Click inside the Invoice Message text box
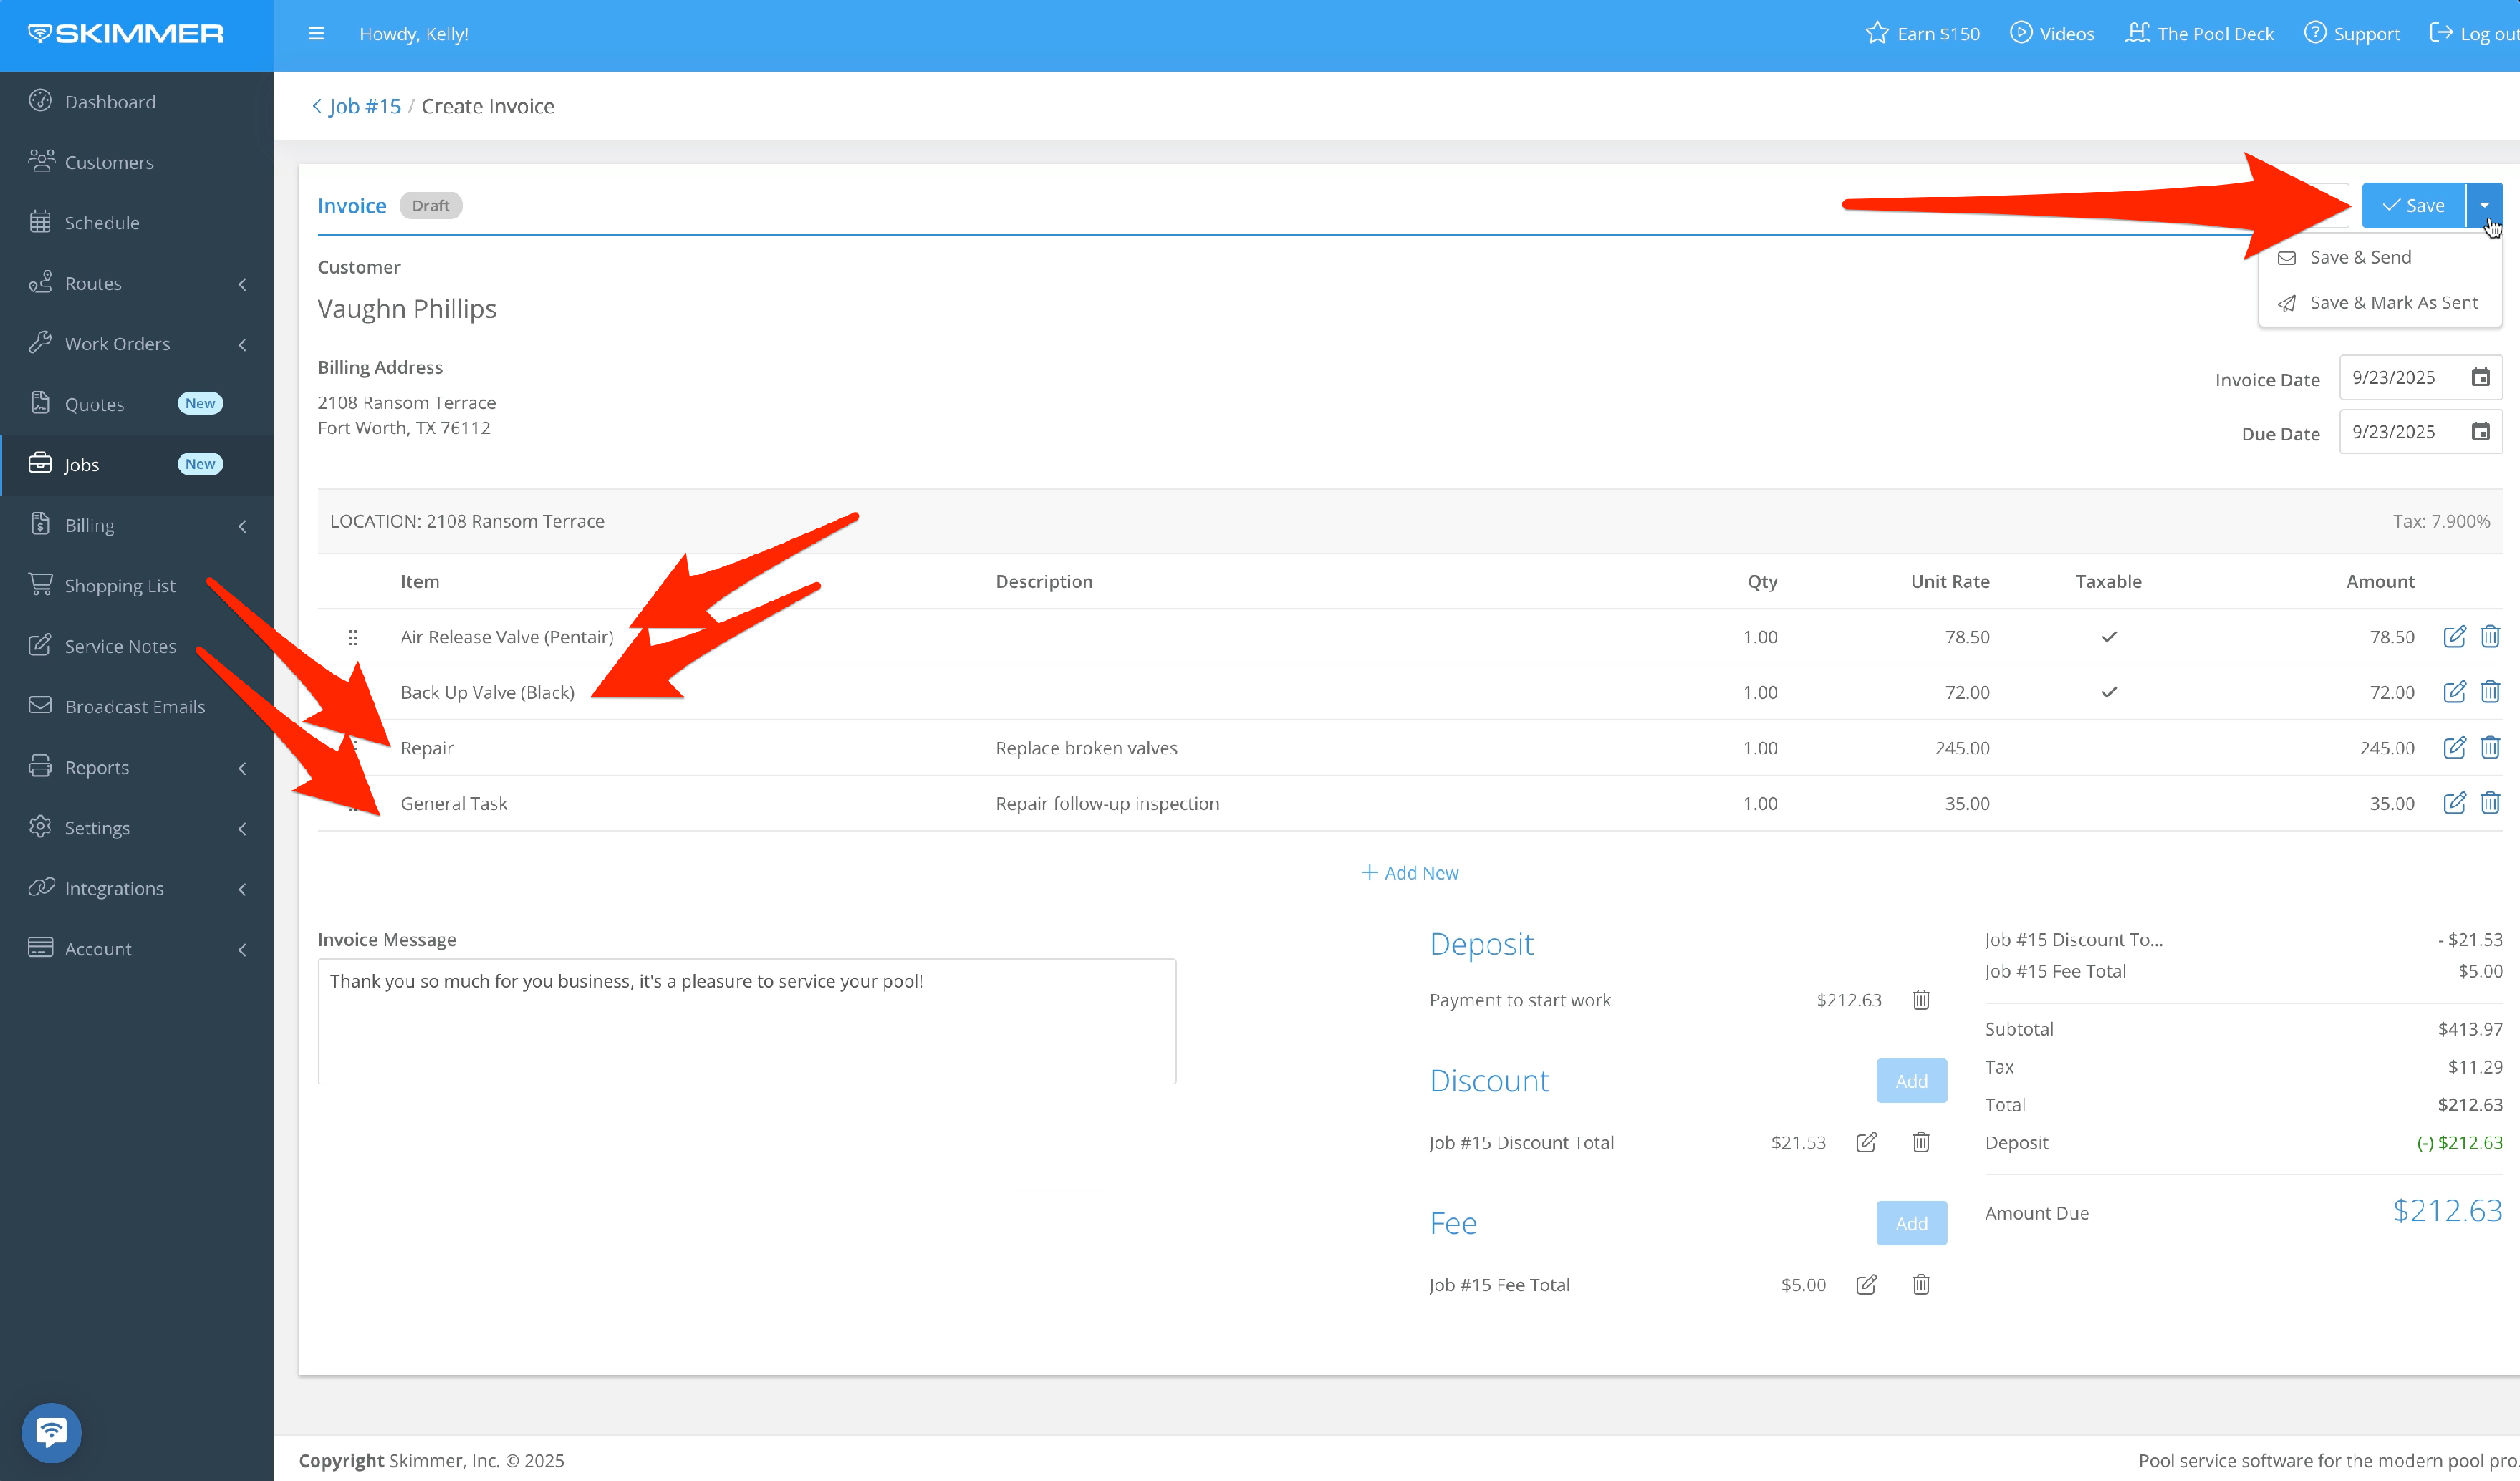 [x=746, y=1022]
